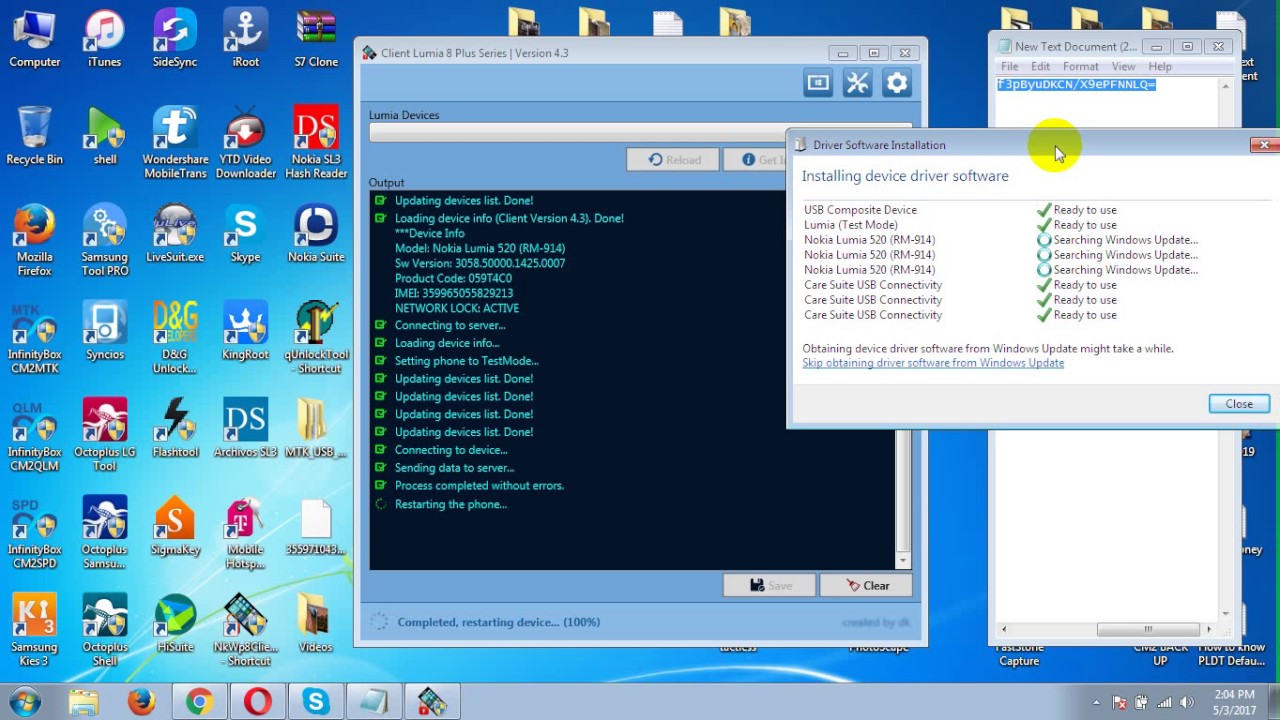Open SigmaKey desktop shortcut
Screen dimensions: 1280x720
pyautogui.click(x=175, y=526)
